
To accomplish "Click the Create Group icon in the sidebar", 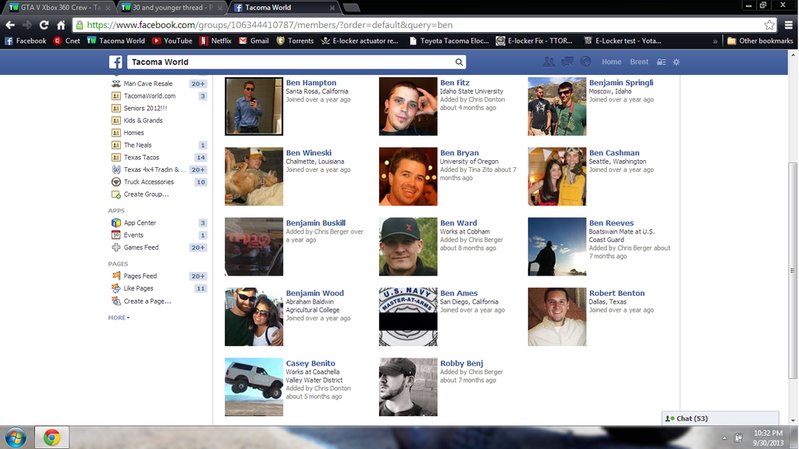I will click(x=116, y=194).
